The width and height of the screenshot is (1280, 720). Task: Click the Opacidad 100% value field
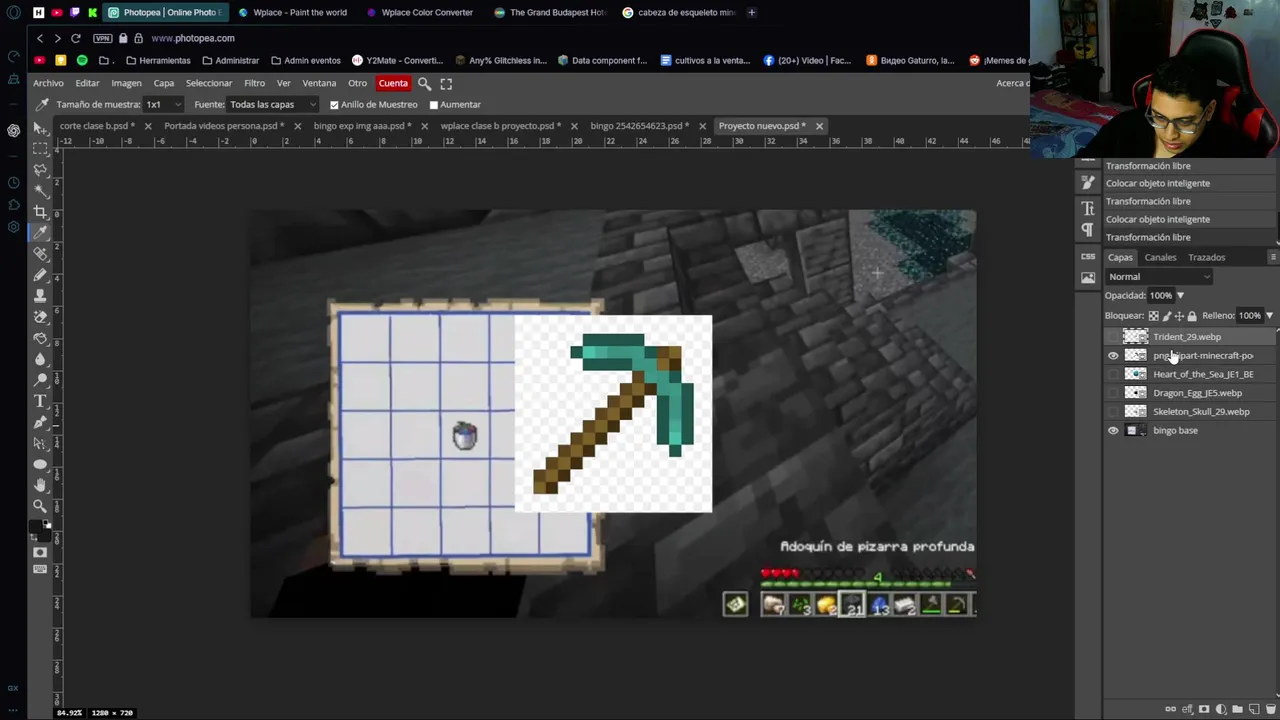click(x=1160, y=296)
